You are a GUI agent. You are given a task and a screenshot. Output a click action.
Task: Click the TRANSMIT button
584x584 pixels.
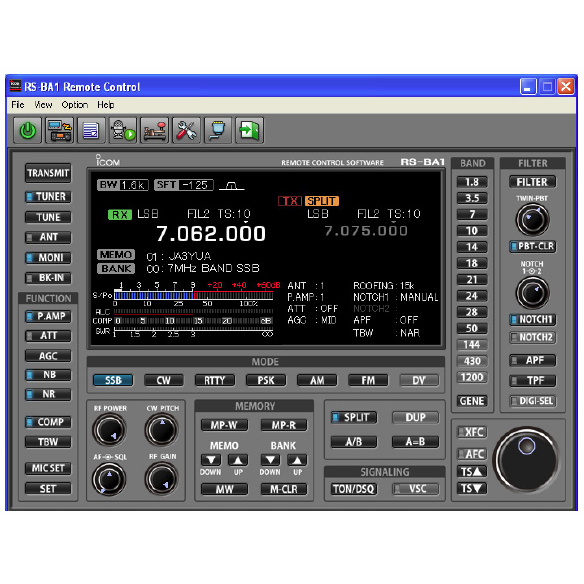pos(48,173)
